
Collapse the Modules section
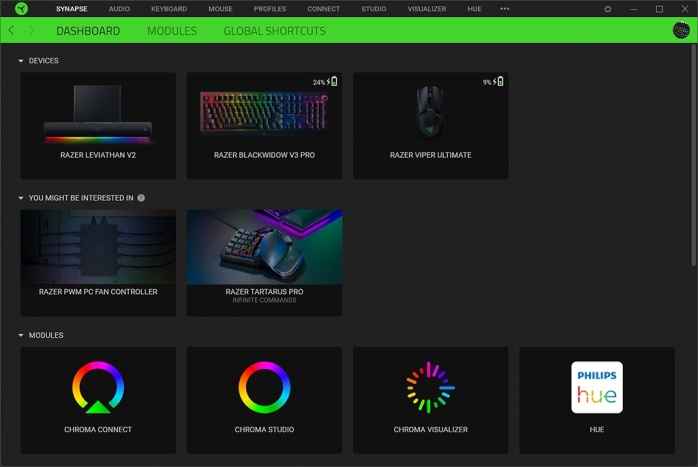tap(21, 335)
